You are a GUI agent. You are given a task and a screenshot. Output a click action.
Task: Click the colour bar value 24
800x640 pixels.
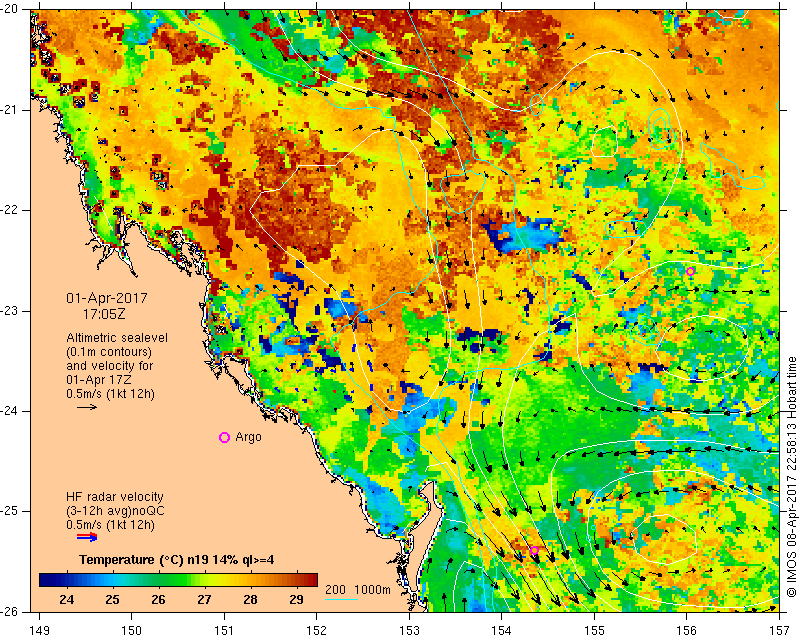click(x=66, y=600)
